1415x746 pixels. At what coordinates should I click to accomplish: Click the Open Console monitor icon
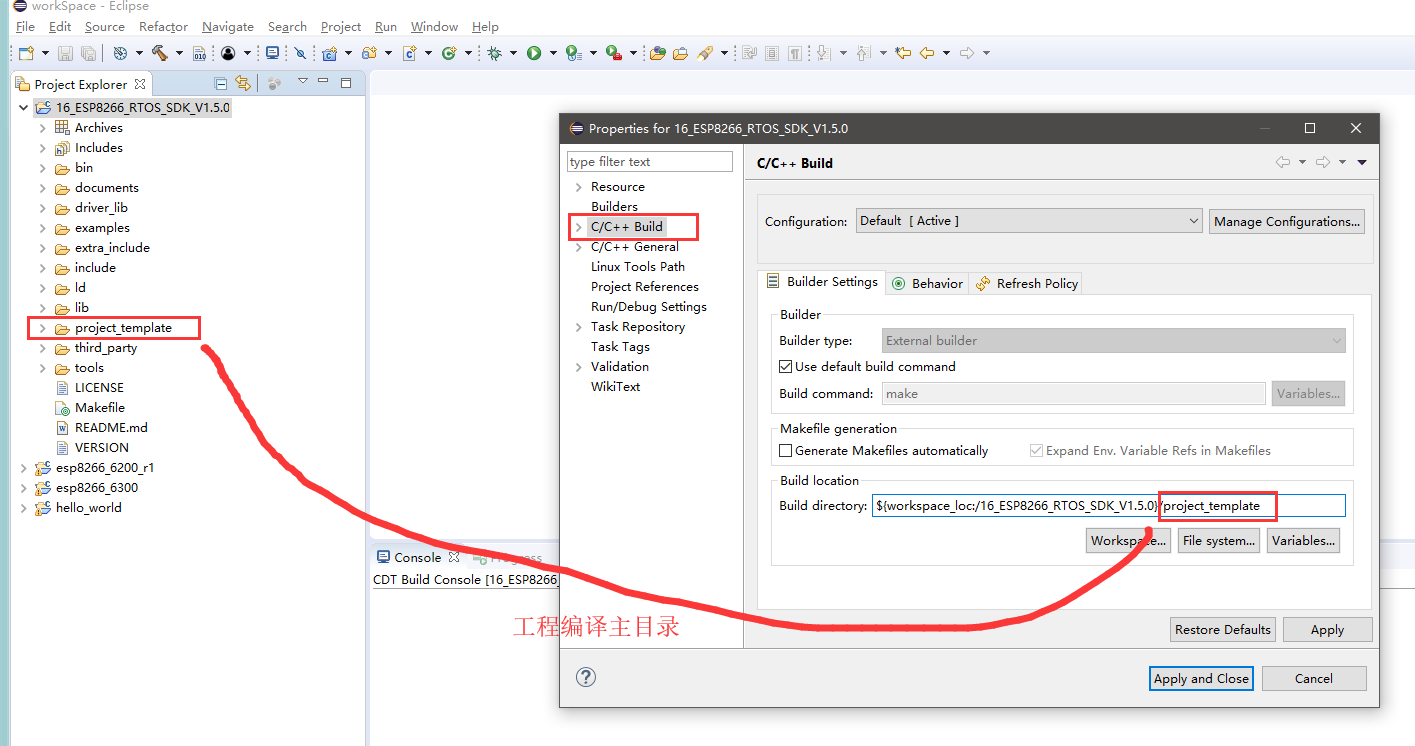[272, 53]
